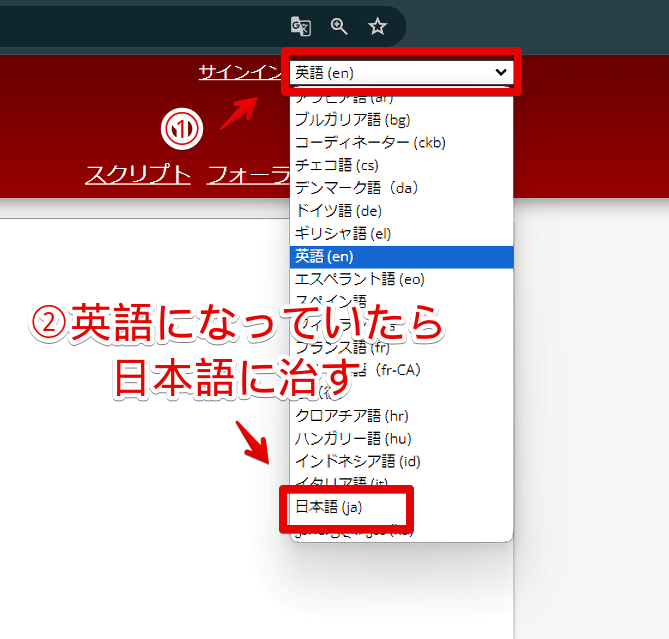Select エスペラント語 (eo) from language list
Screen dimensions: 669x639
(x=401, y=279)
